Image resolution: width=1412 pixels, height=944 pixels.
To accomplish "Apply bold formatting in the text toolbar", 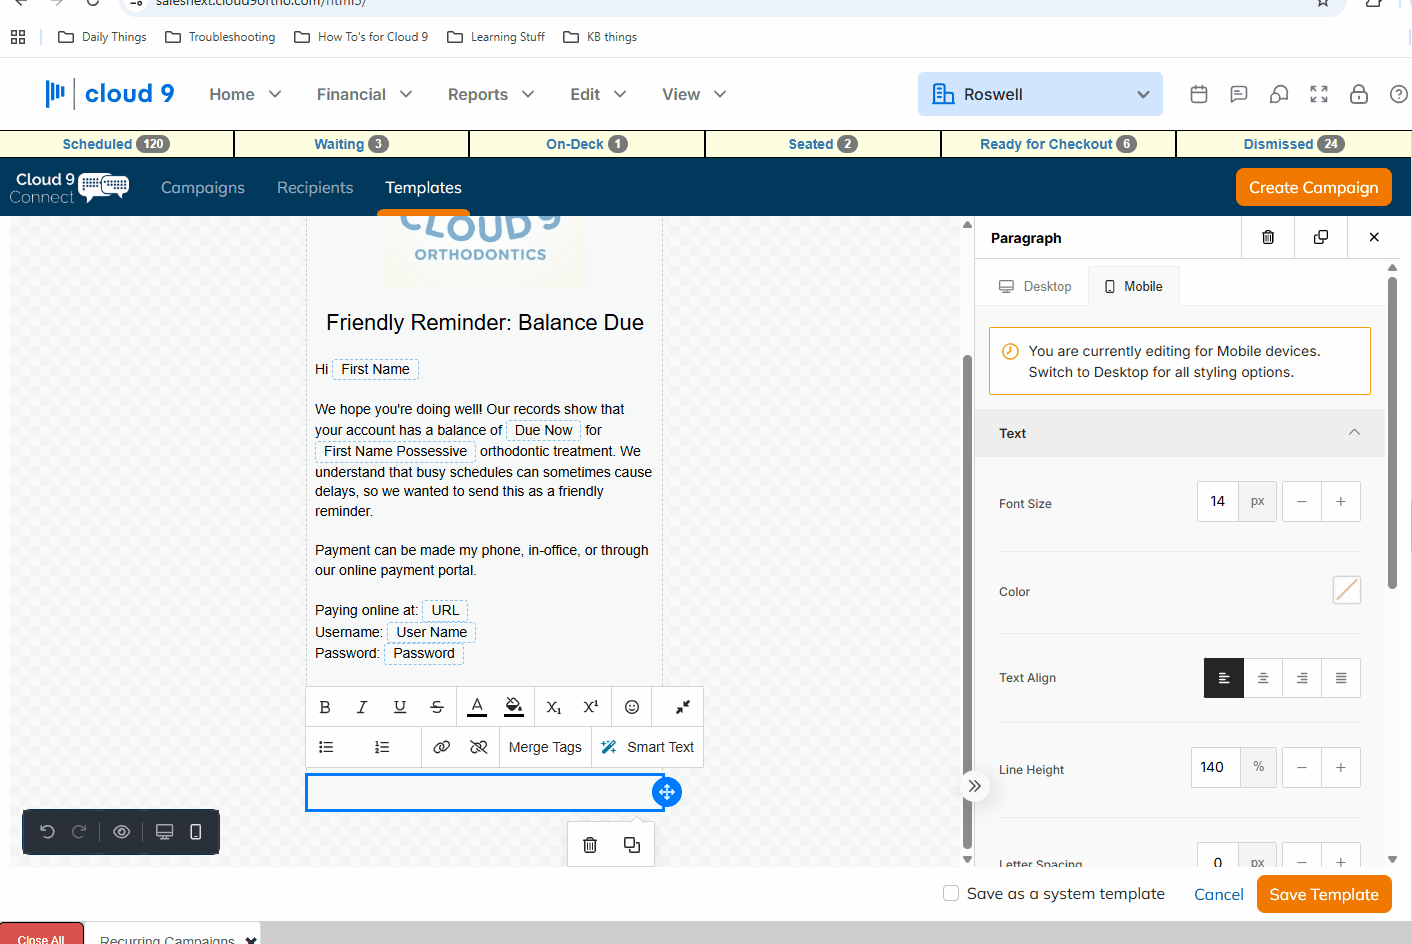I will (x=325, y=707).
